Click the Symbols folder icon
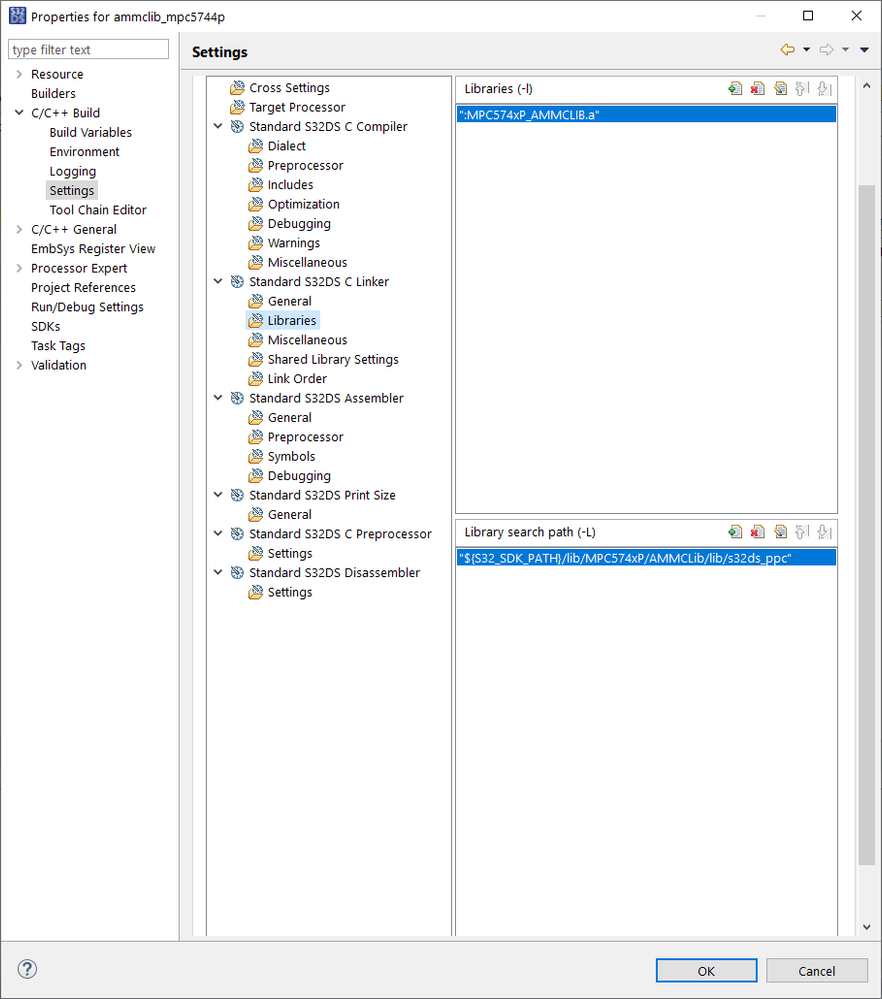The width and height of the screenshot is (882, 999). tap(256, 456)
